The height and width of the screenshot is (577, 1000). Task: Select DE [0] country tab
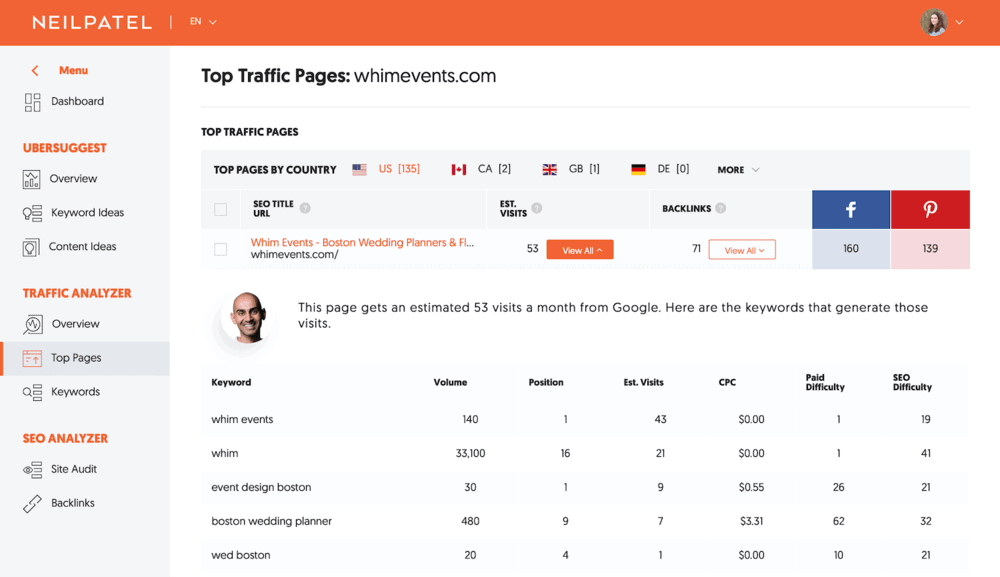coord(673,169)
